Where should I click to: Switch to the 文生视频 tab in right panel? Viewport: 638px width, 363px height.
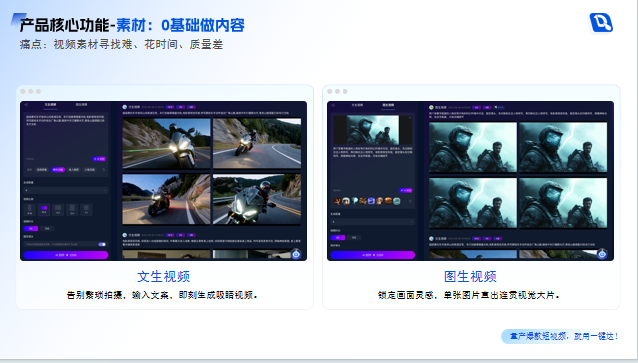click(x=357, y=105)
